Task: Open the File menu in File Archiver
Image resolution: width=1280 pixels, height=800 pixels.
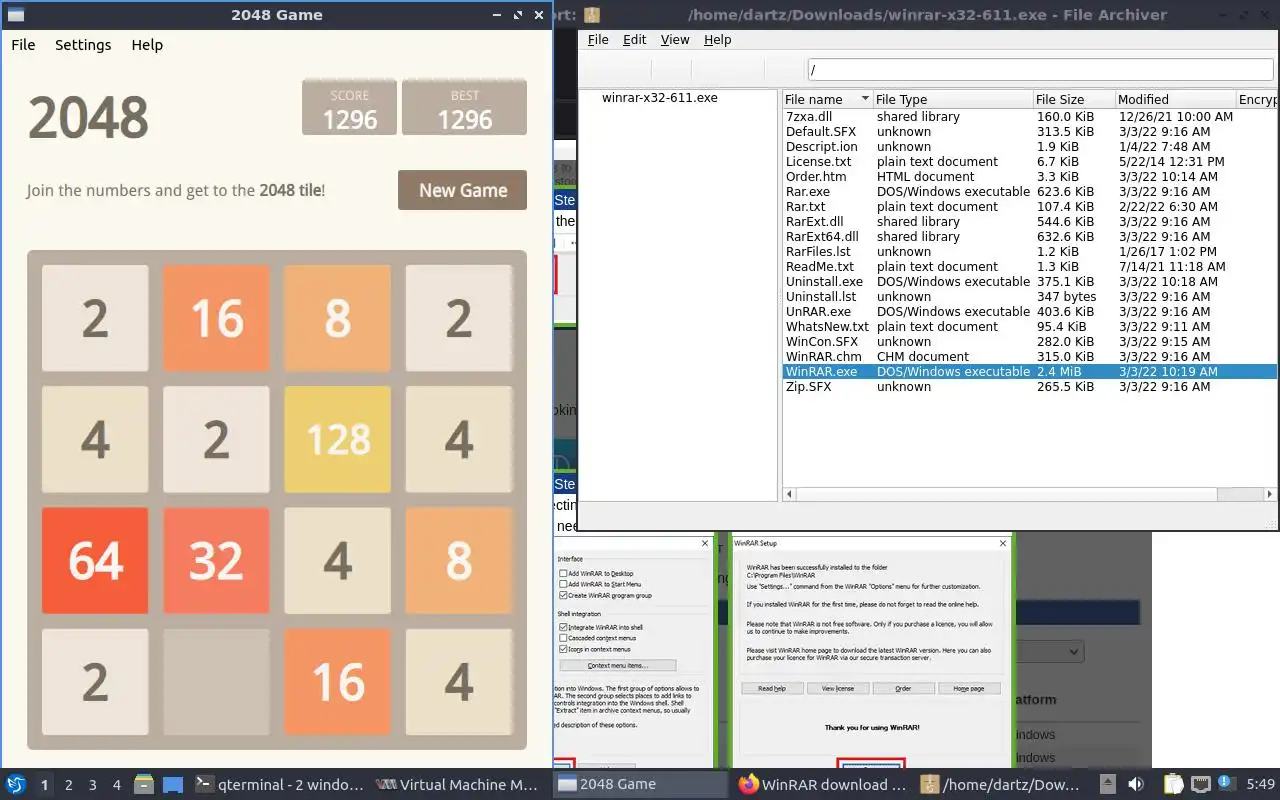Action: coord(598,40)
